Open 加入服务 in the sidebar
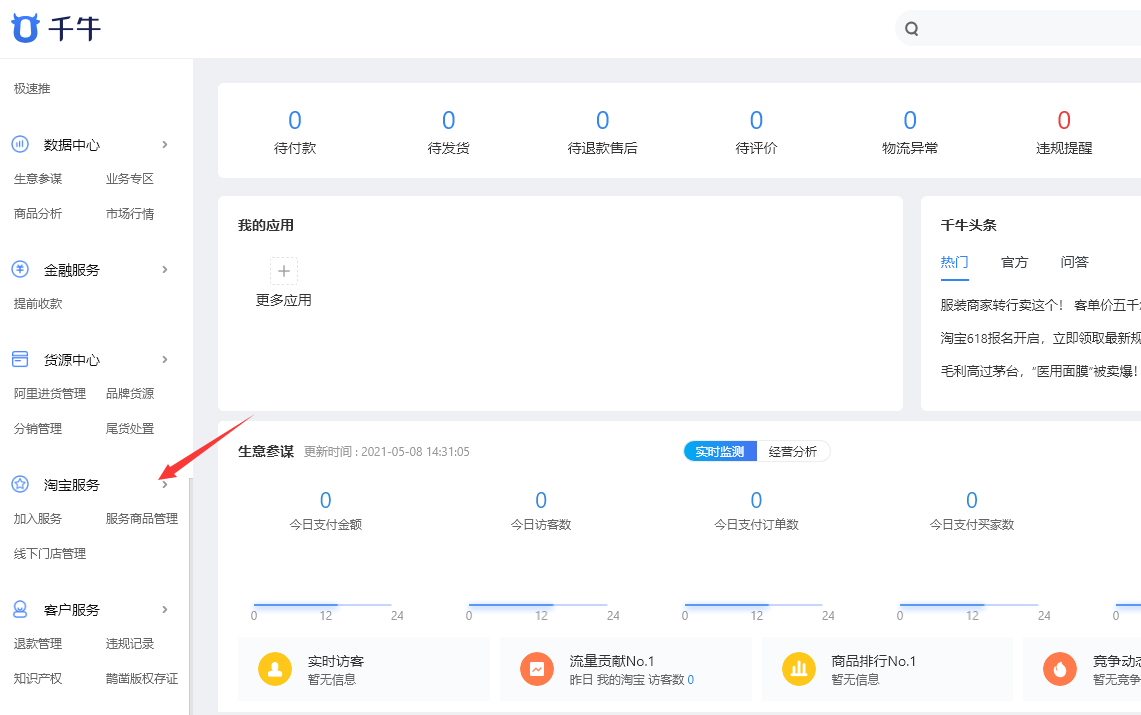The width and height of the screenshot is (1141, 715). coord(38,519)
